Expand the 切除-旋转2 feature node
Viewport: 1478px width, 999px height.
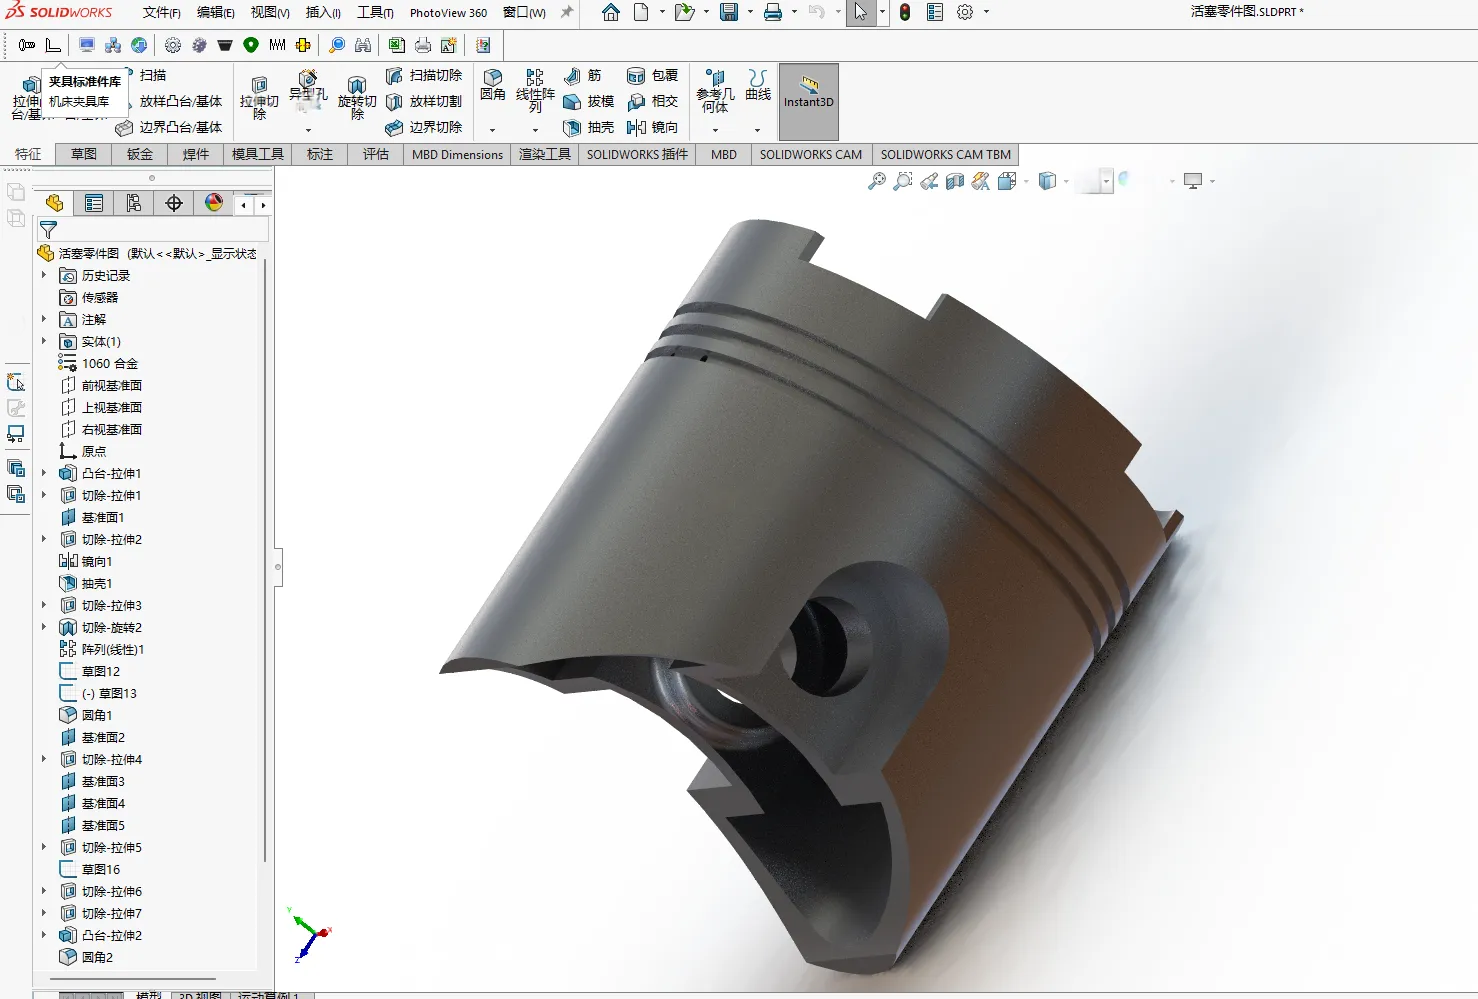pos(44,627)
